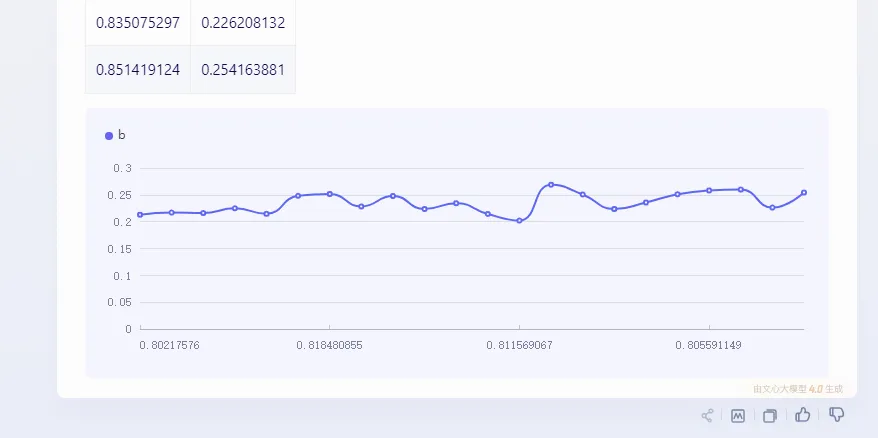Give the response a thumbs up
Image resolution: width=878 pixels, height=438 pixels.
click(x=803, y=415)
